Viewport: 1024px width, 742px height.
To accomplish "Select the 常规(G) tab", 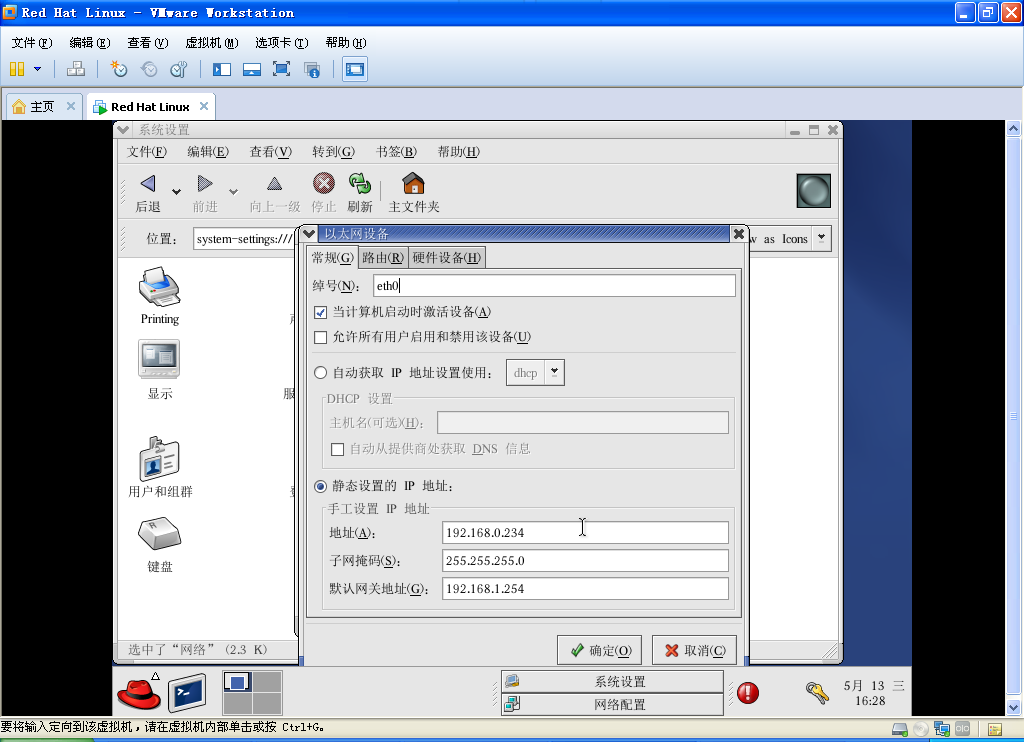I will [332, 257].
